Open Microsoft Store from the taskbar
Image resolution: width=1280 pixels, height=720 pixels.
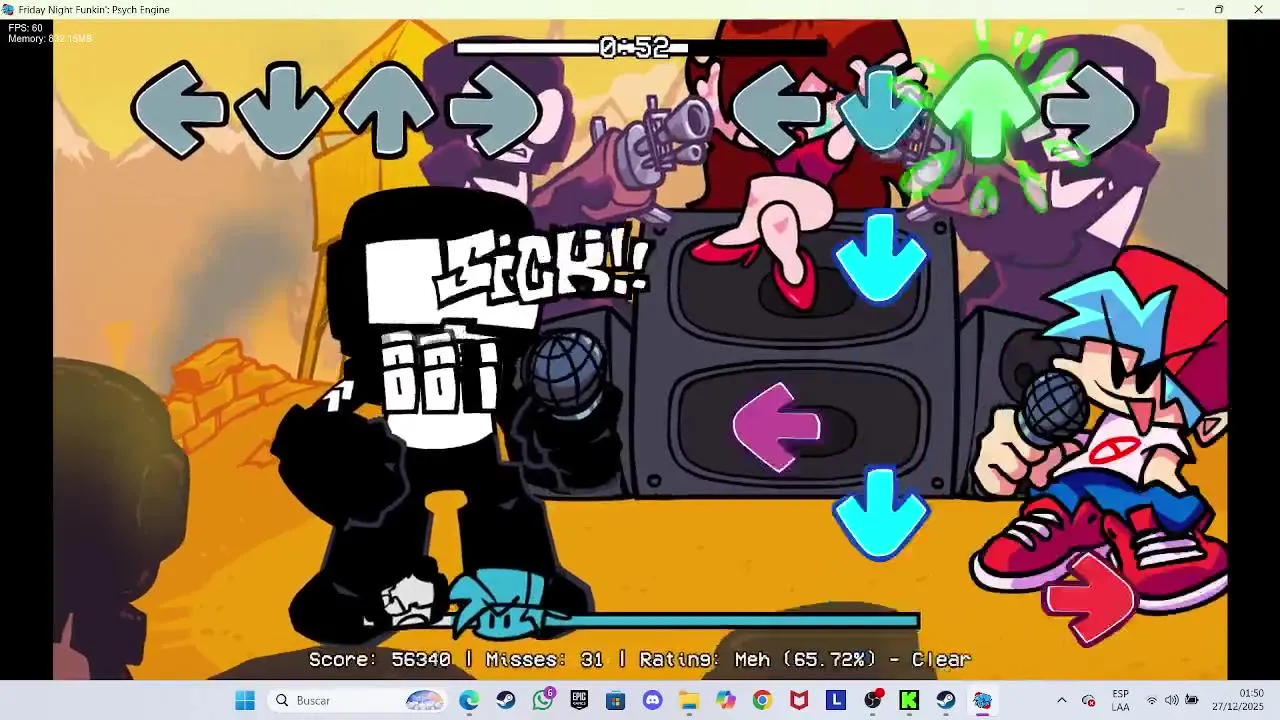coord(616,700)
